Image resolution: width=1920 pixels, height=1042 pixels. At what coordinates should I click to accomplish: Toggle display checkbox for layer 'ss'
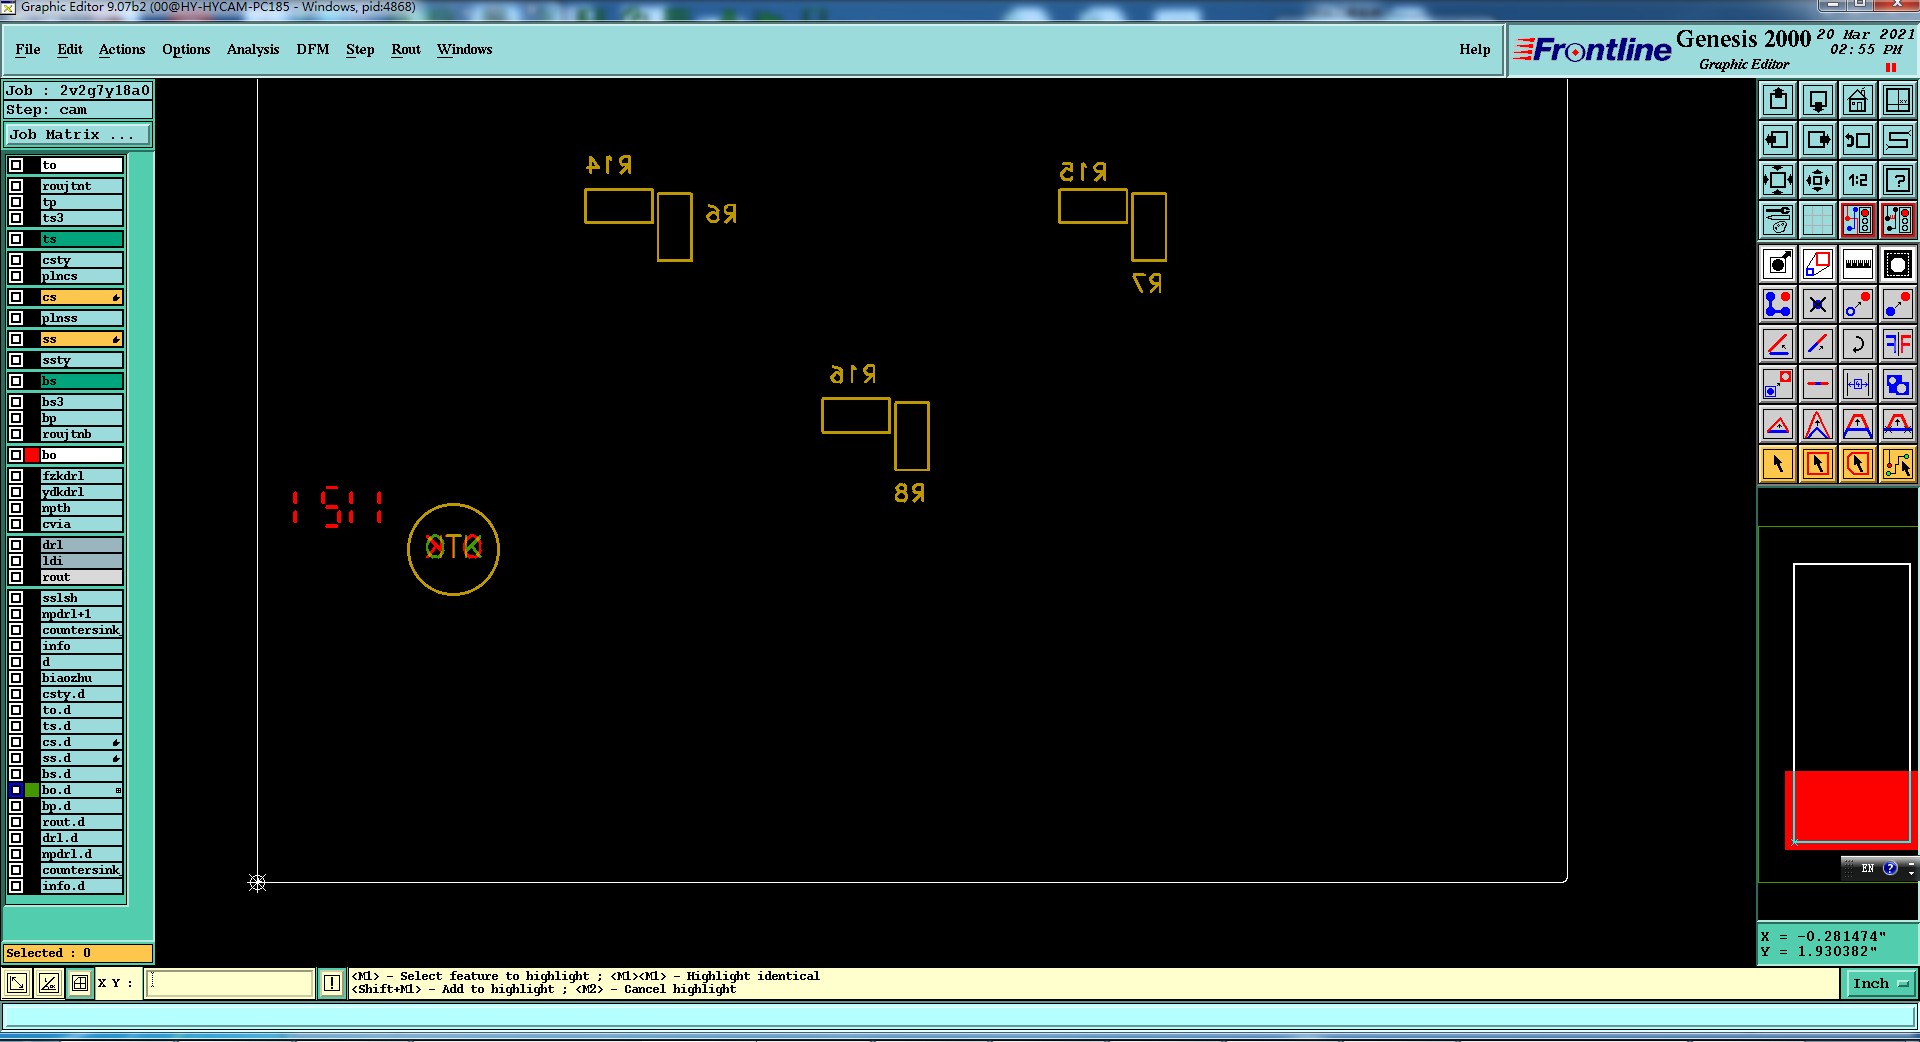pyautogui.click(x=16, y=339)
